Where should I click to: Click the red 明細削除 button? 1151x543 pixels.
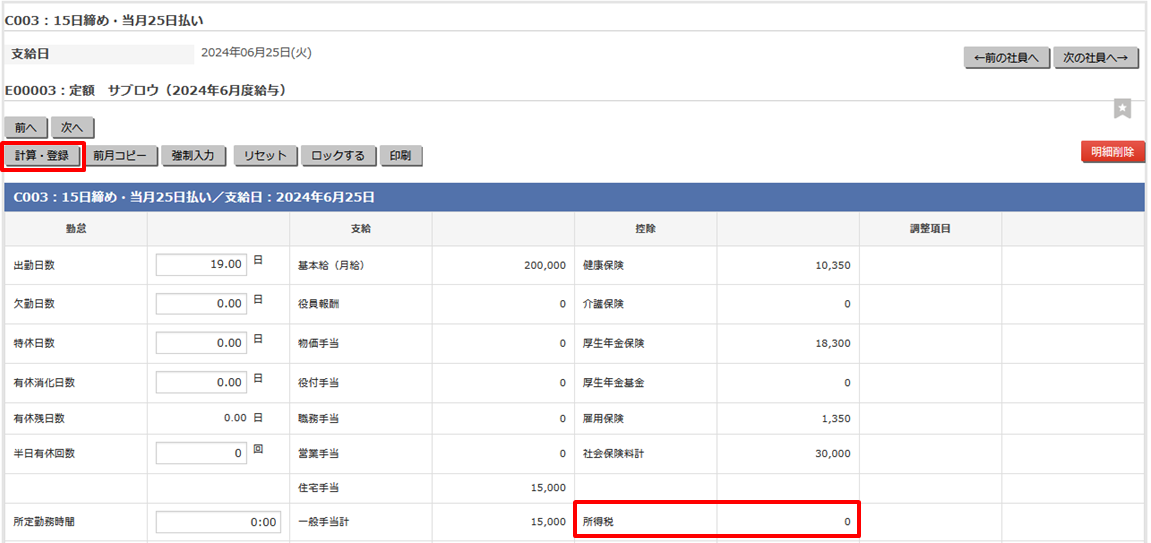pyautogui.click(x=1112, y=152)
